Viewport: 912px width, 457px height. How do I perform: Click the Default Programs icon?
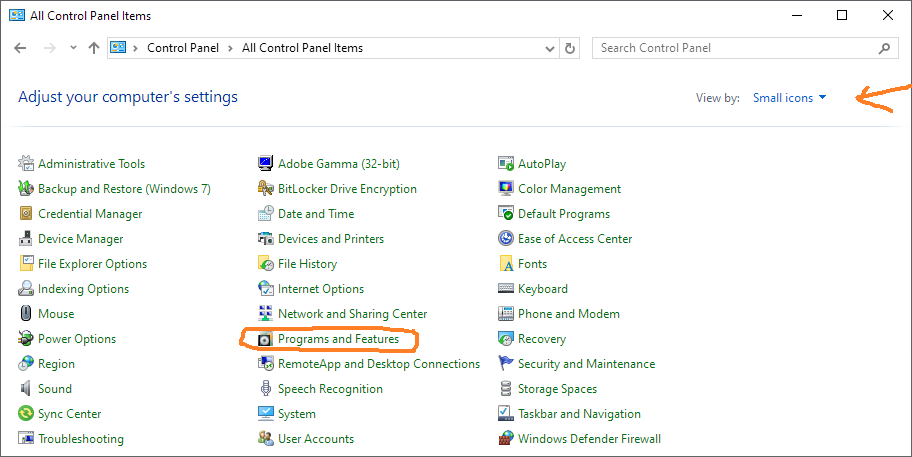coord(506,213)
